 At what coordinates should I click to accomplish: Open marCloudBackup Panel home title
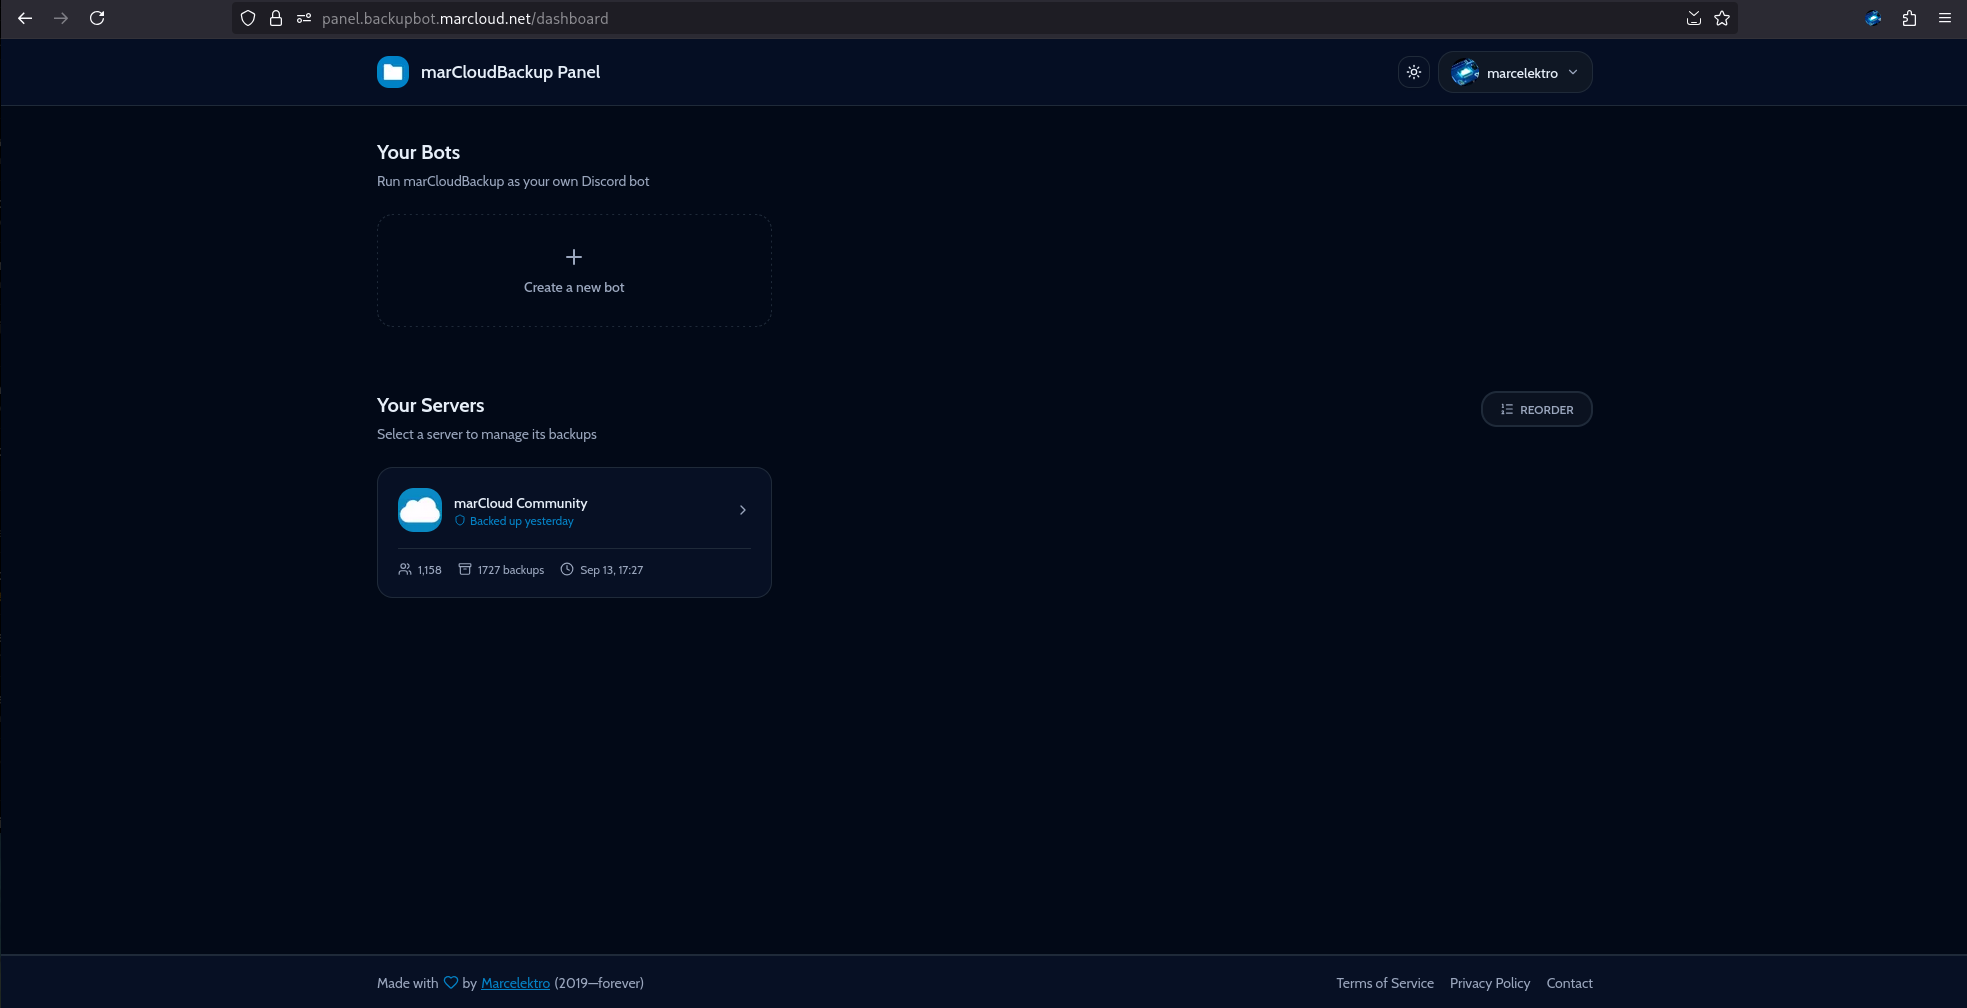point(510,72)
